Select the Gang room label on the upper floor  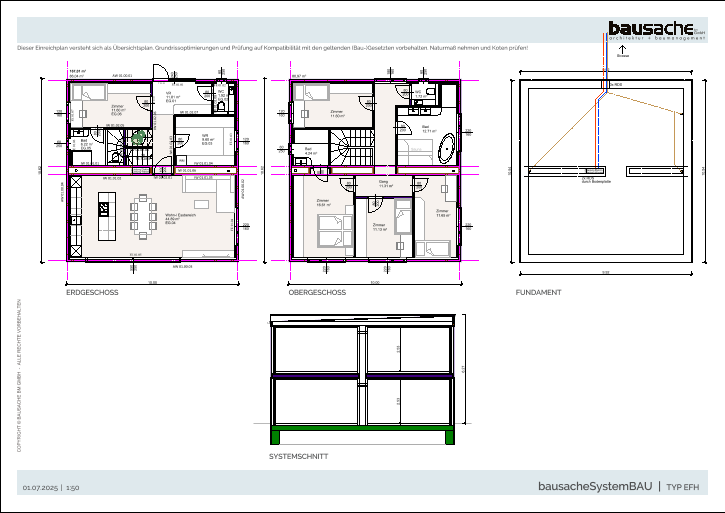point(383,184)
